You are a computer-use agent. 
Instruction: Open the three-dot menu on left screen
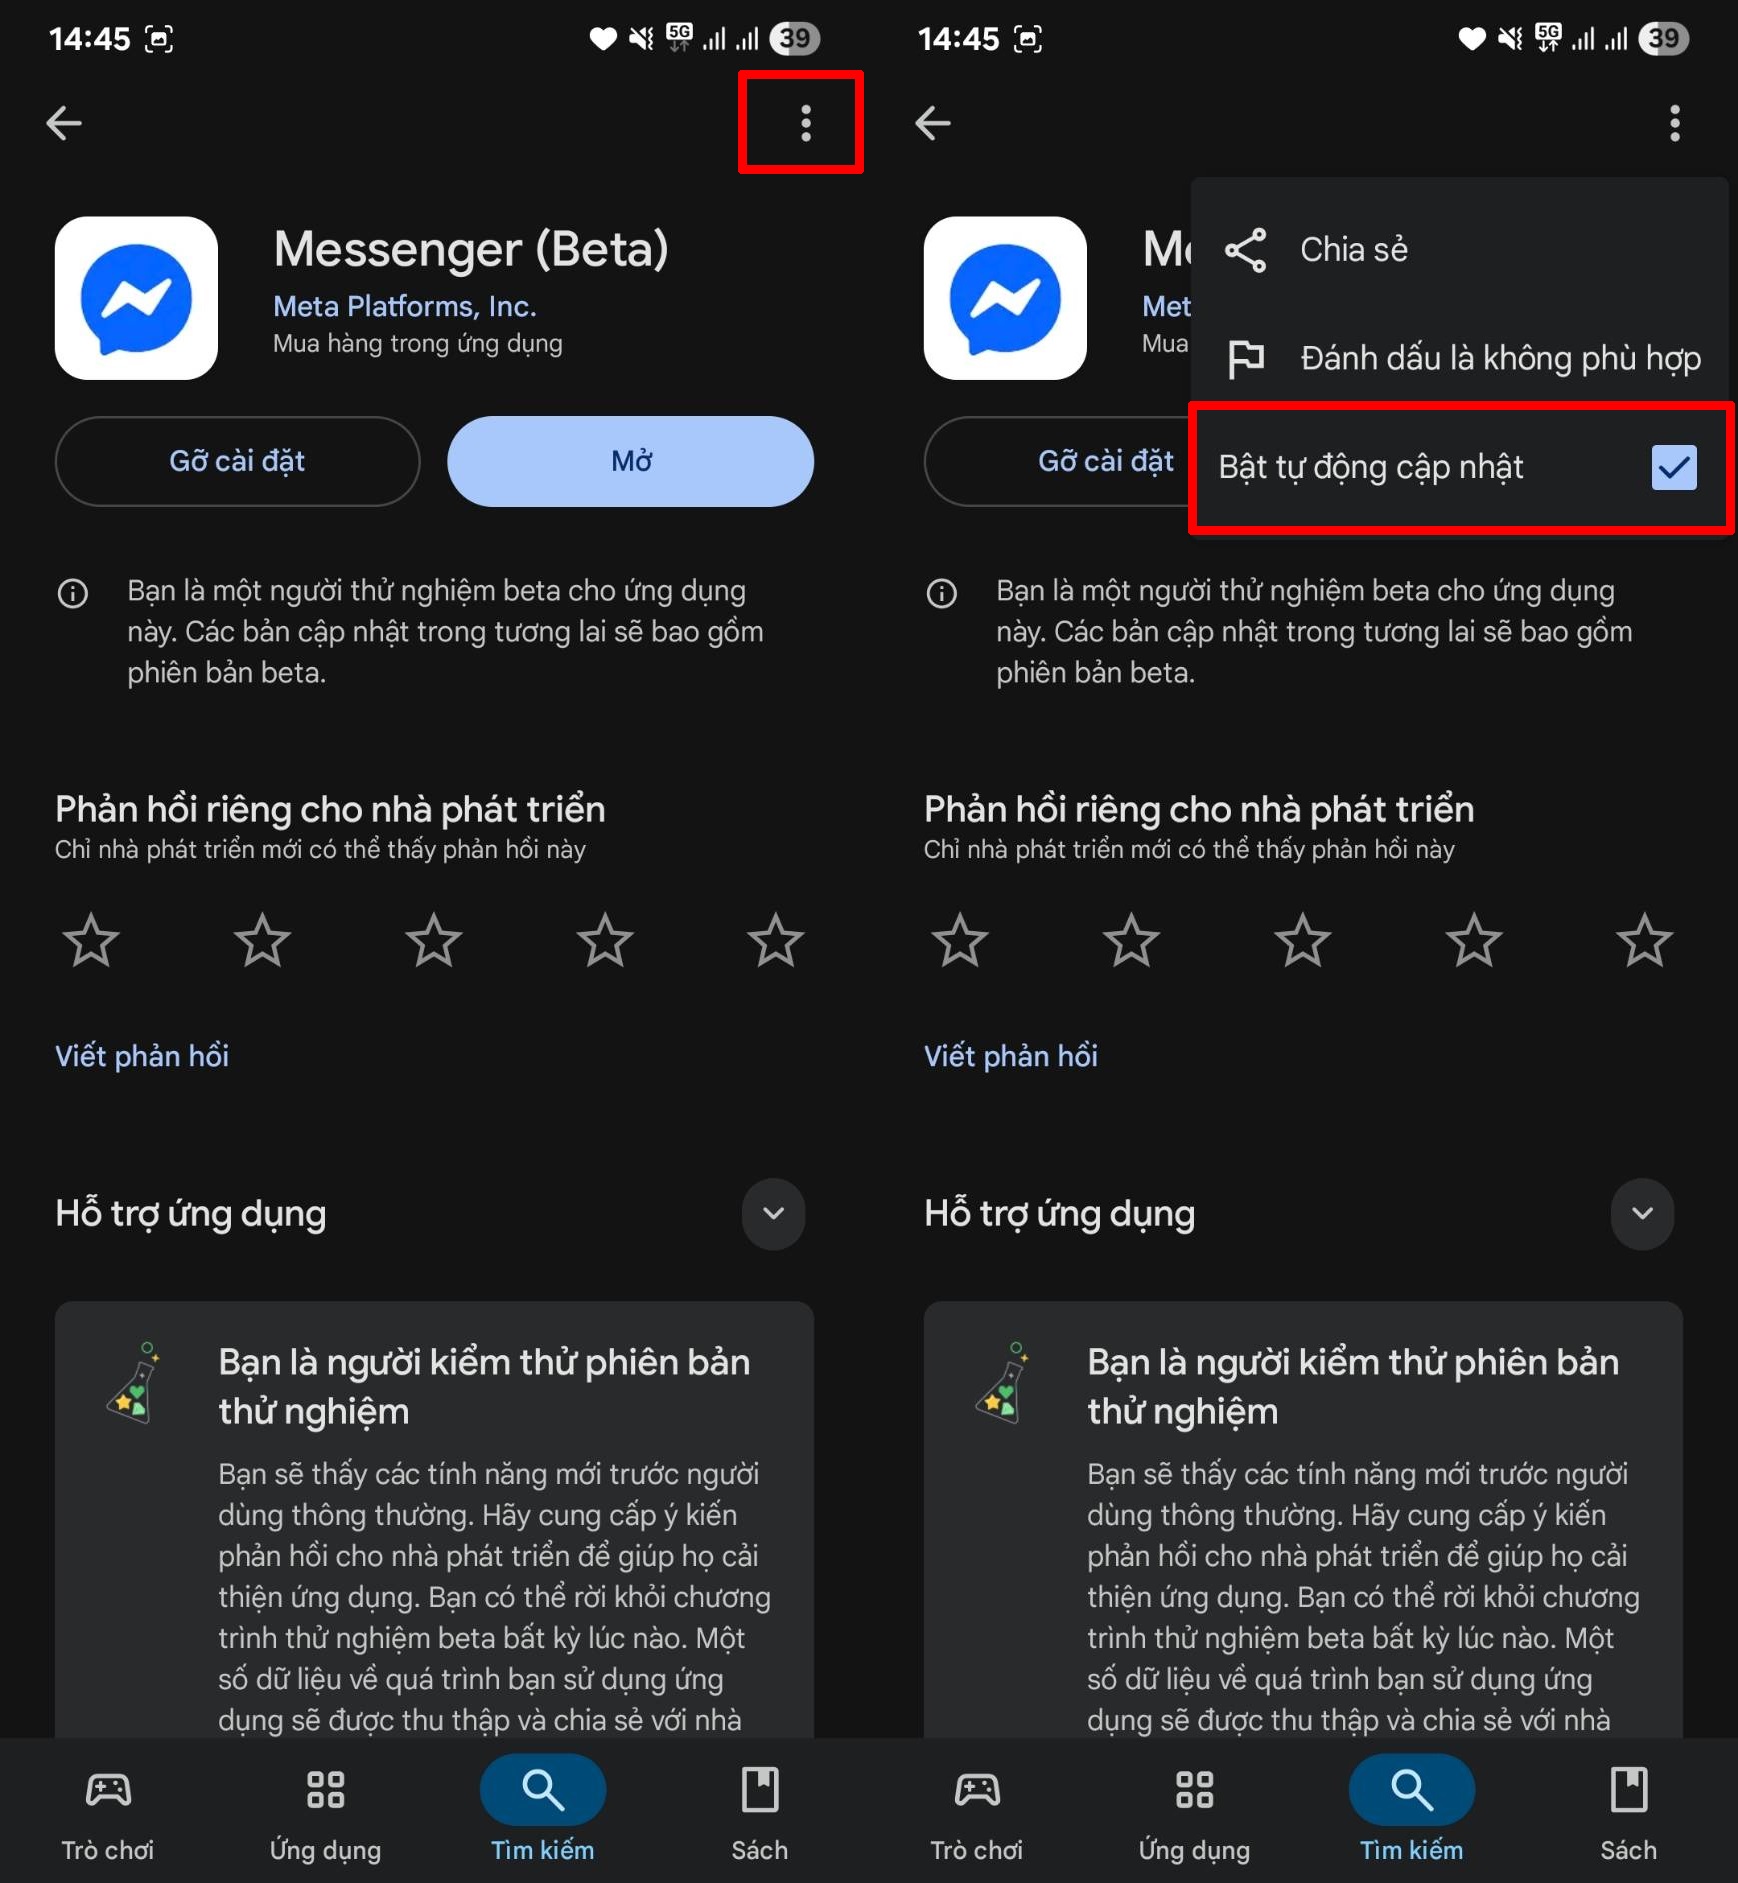(x=805, y=123)
